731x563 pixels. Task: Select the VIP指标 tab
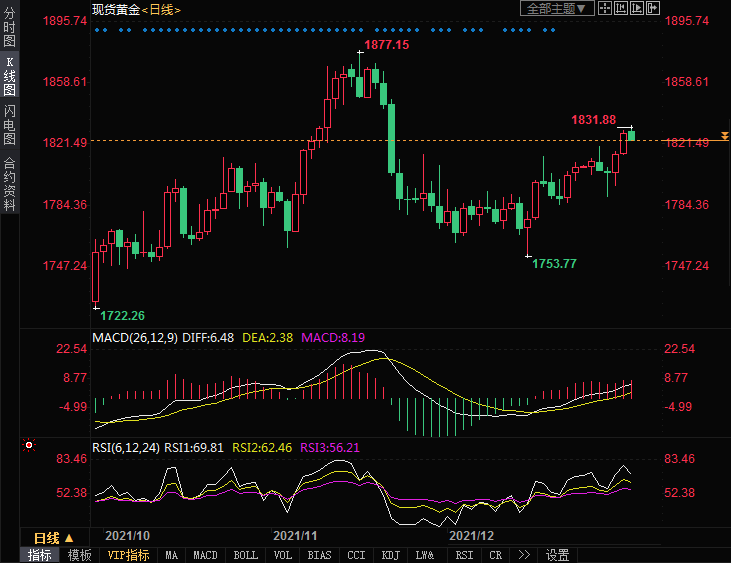128,555
